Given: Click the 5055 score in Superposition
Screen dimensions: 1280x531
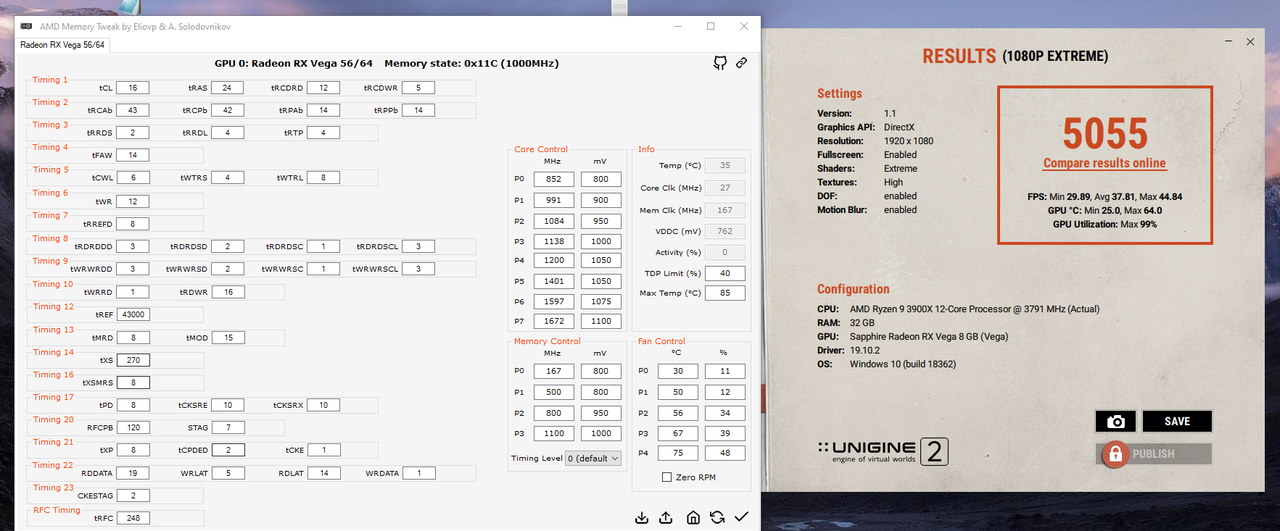Looking at the screenshot, I should 1104,134.
